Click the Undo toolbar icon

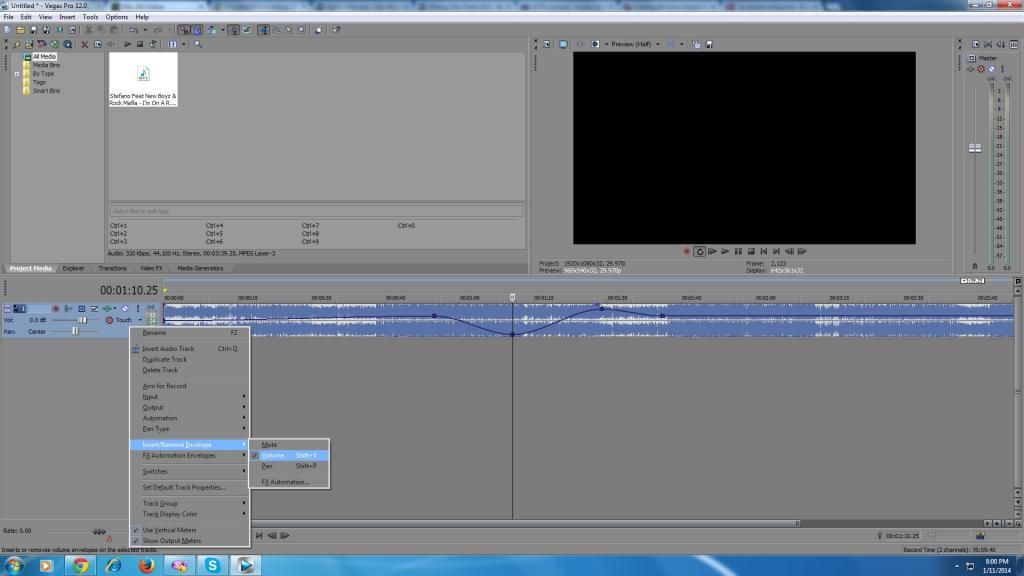(x=133, y=30)
